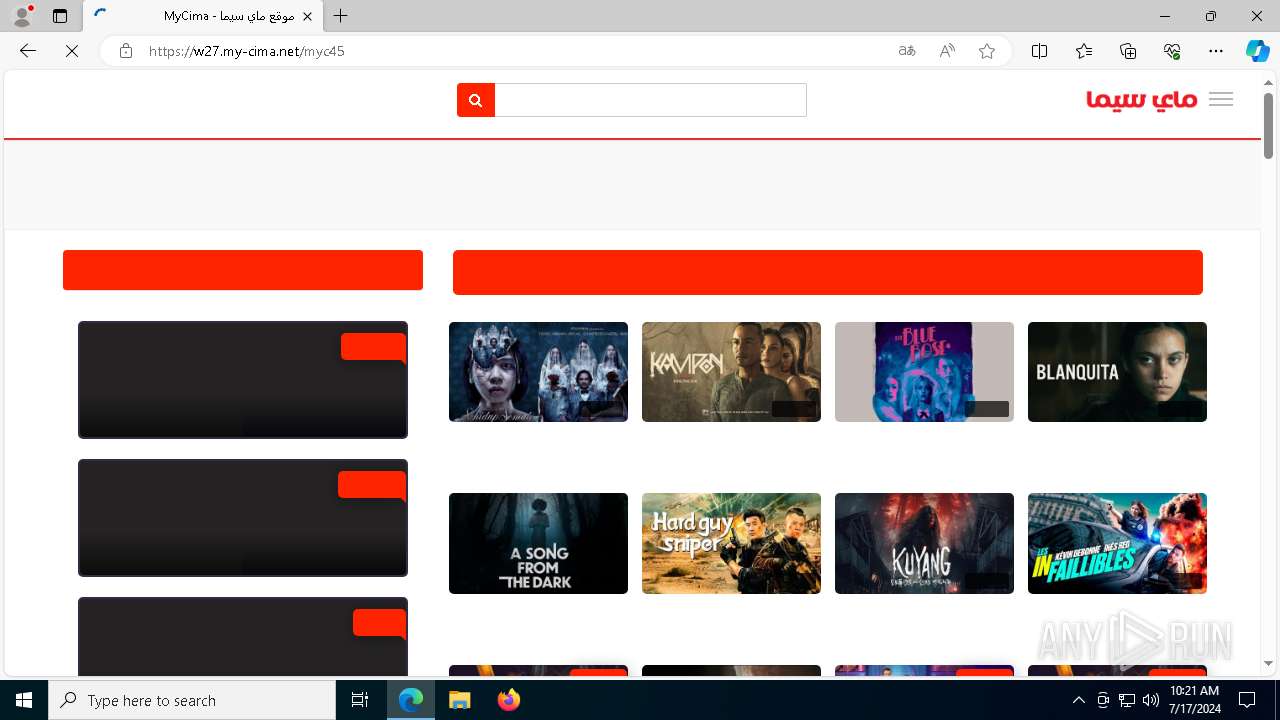The image size is (1280, 720).
Task: Open Browser essentials heart icon
Action: pos(1172,51)
